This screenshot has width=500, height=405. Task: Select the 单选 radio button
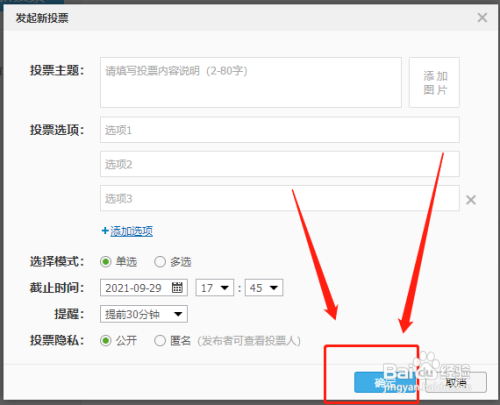pos(106,262)
